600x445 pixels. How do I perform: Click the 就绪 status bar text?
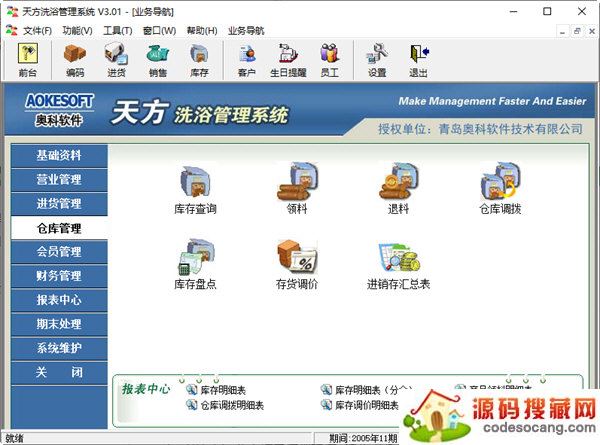point(14,438)
